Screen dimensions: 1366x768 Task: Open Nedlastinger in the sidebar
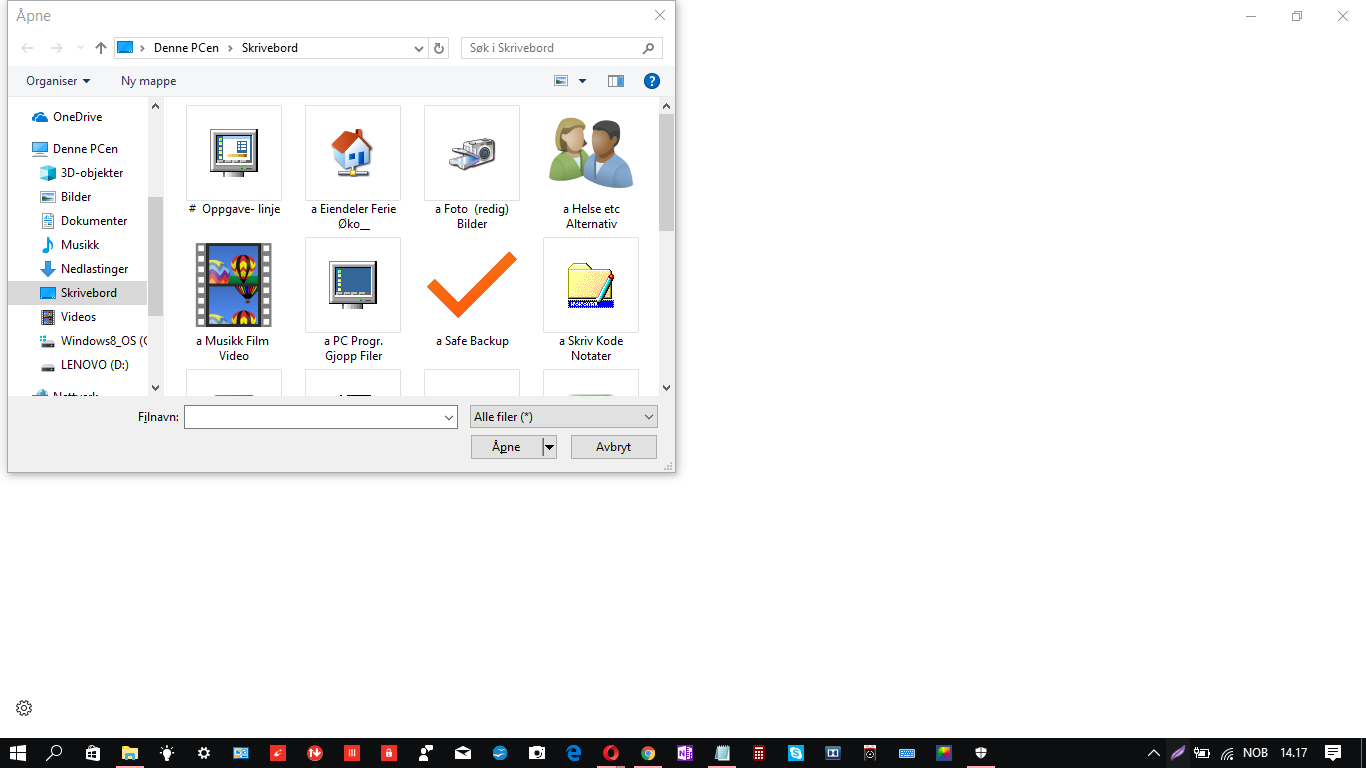[94, 269]
